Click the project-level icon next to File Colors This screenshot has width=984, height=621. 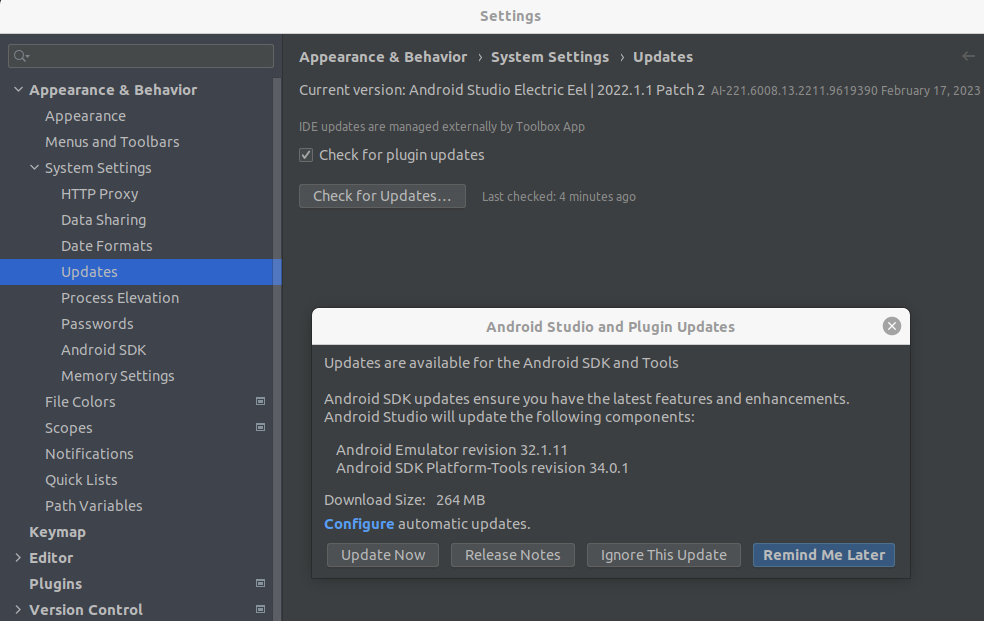pyautogui.click(x=260, y=401)
